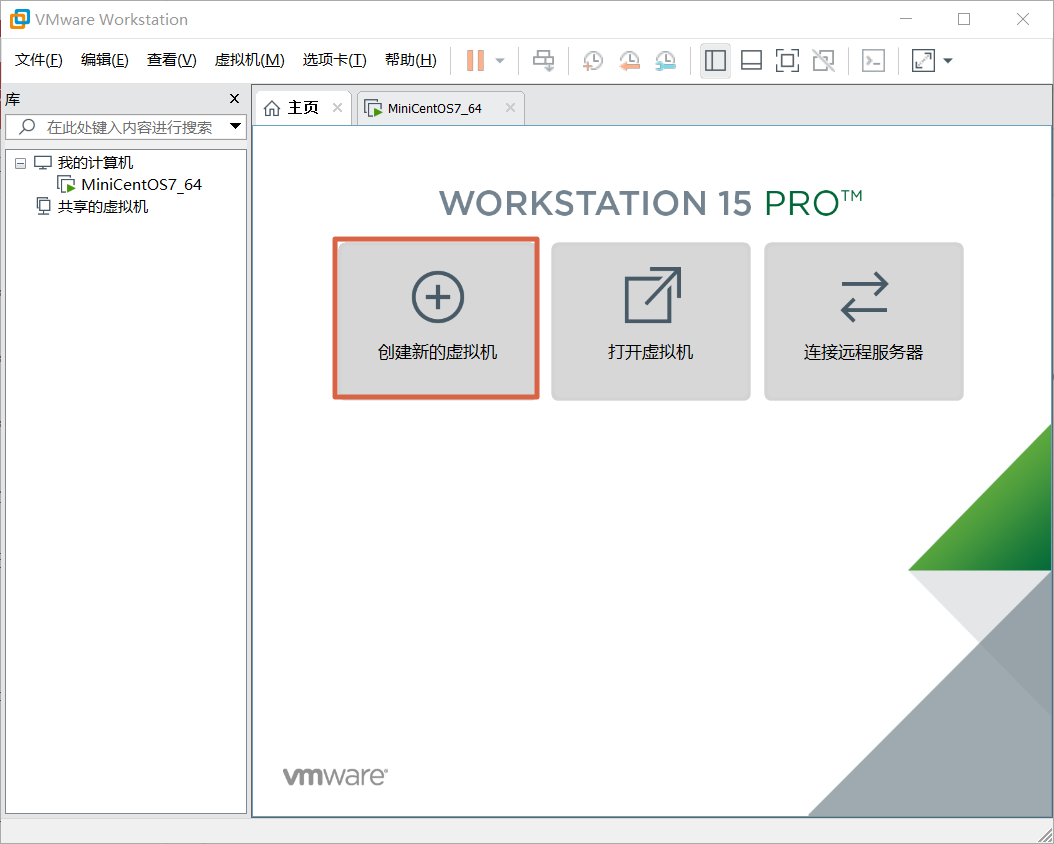Open the 虚拟机(M) menu
1054x844 pixels.
pos(249,60)
